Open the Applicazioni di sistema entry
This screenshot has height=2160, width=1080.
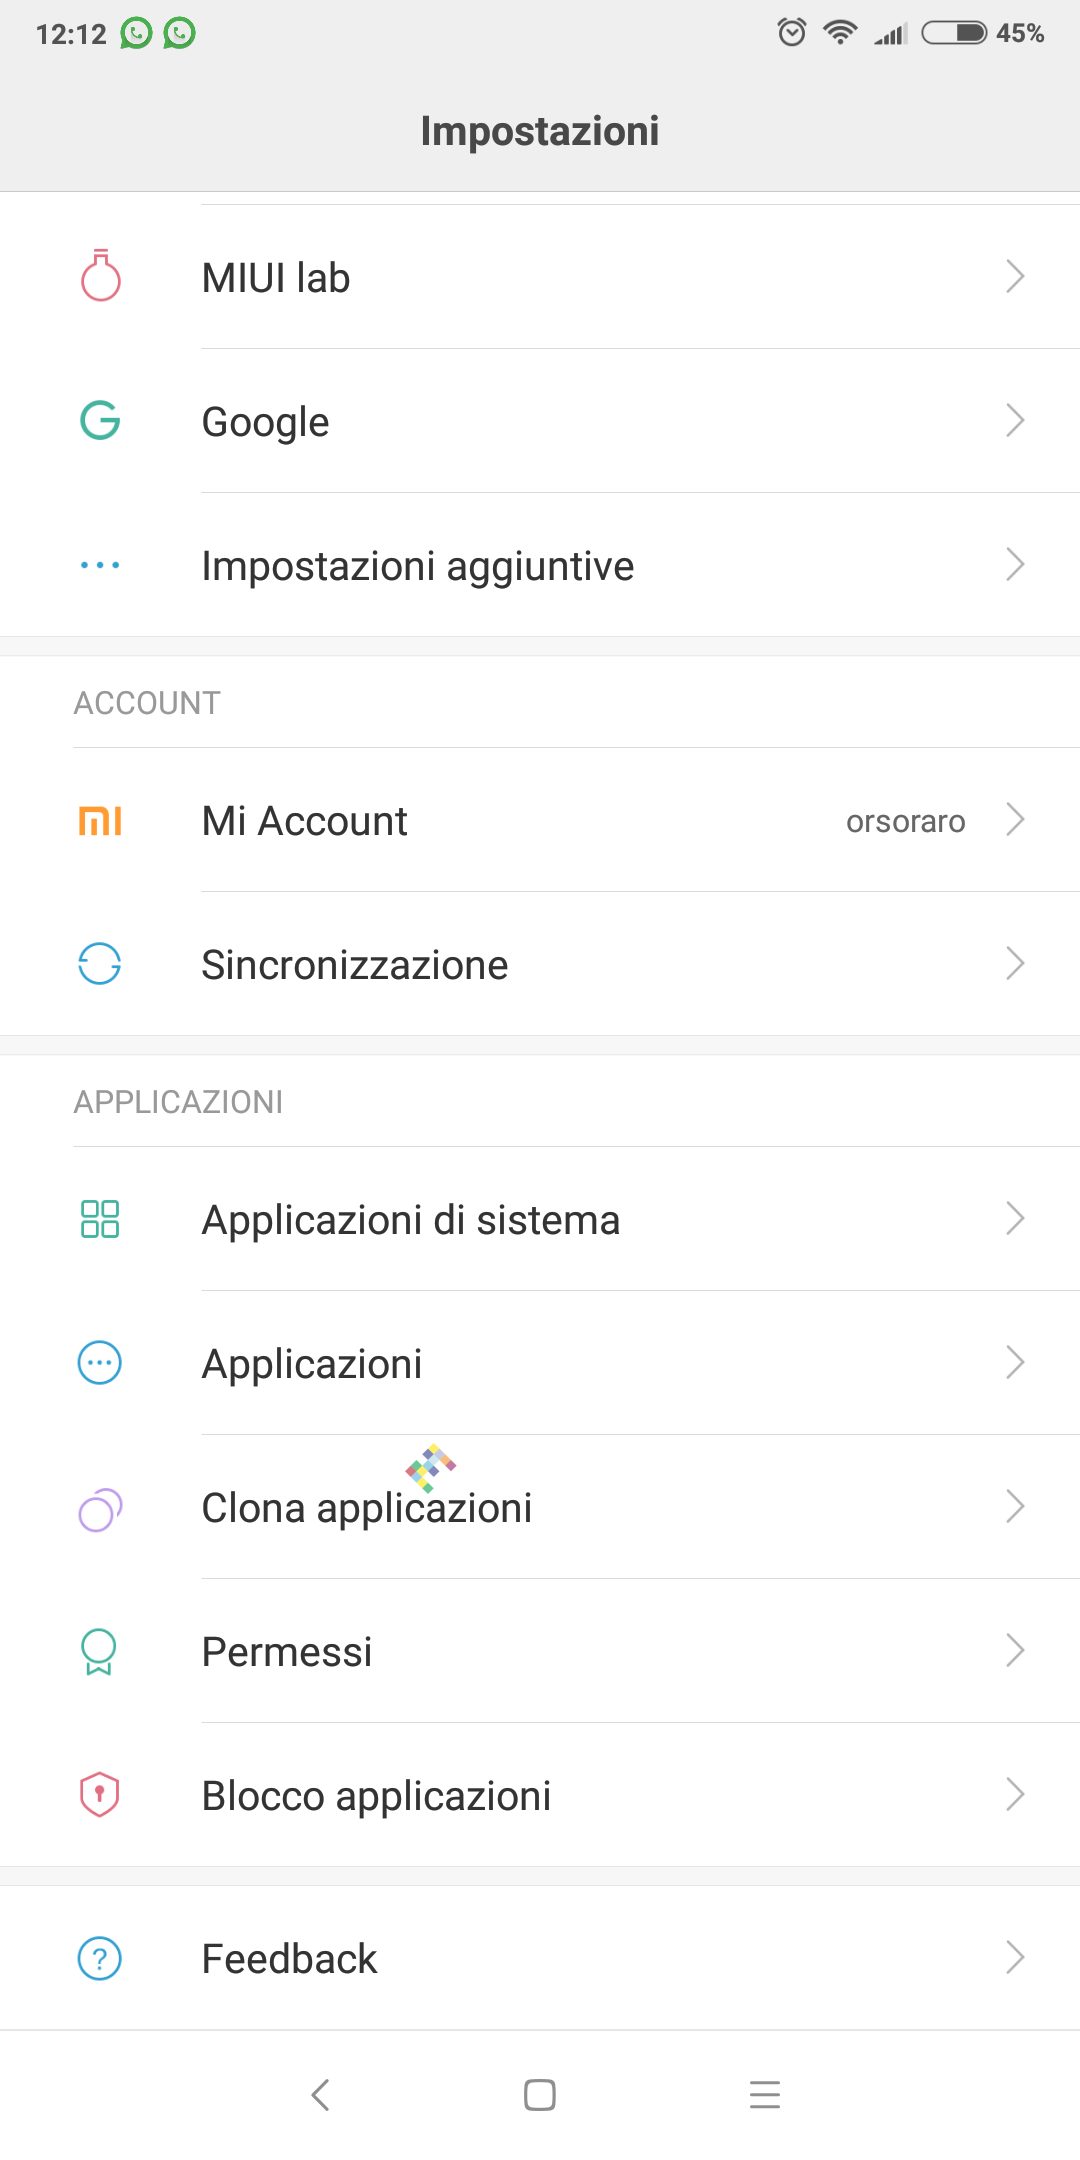(410, 1220)
